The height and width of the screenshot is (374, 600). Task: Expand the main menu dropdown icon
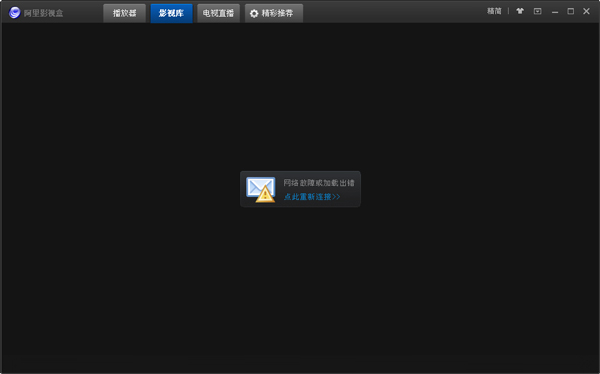(x=538, y=11)
